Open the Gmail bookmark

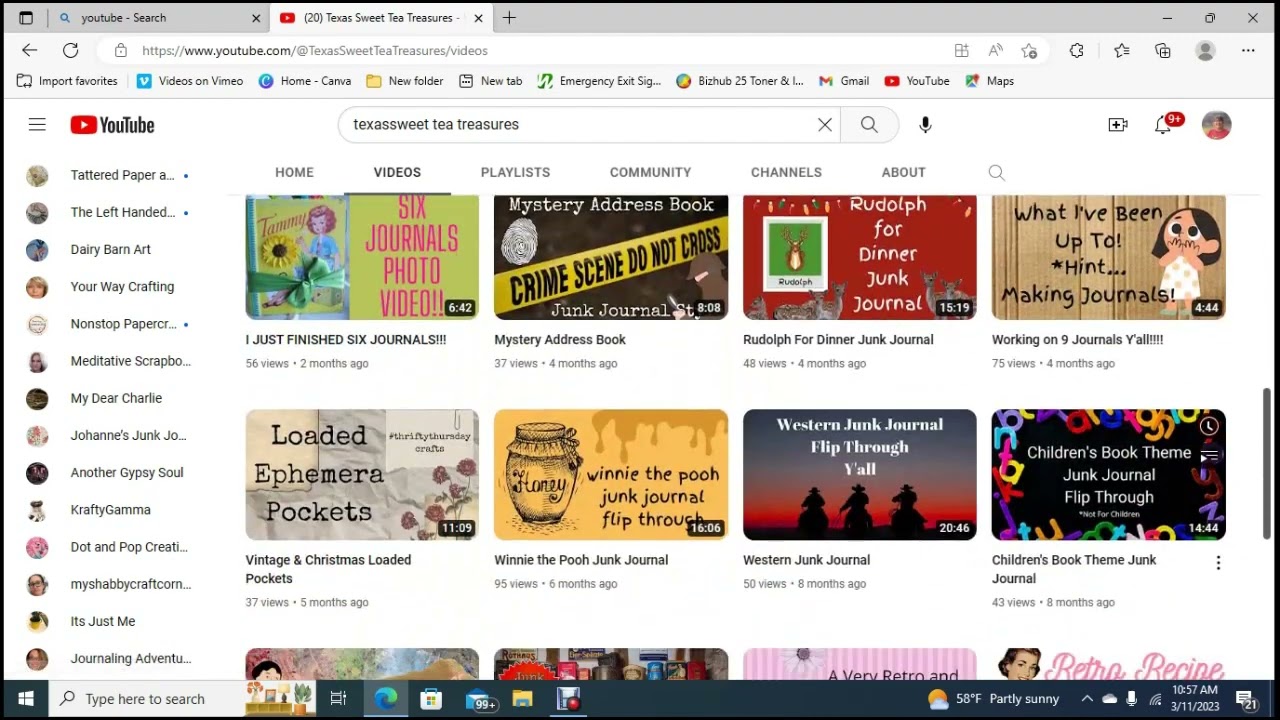point(844,81)
